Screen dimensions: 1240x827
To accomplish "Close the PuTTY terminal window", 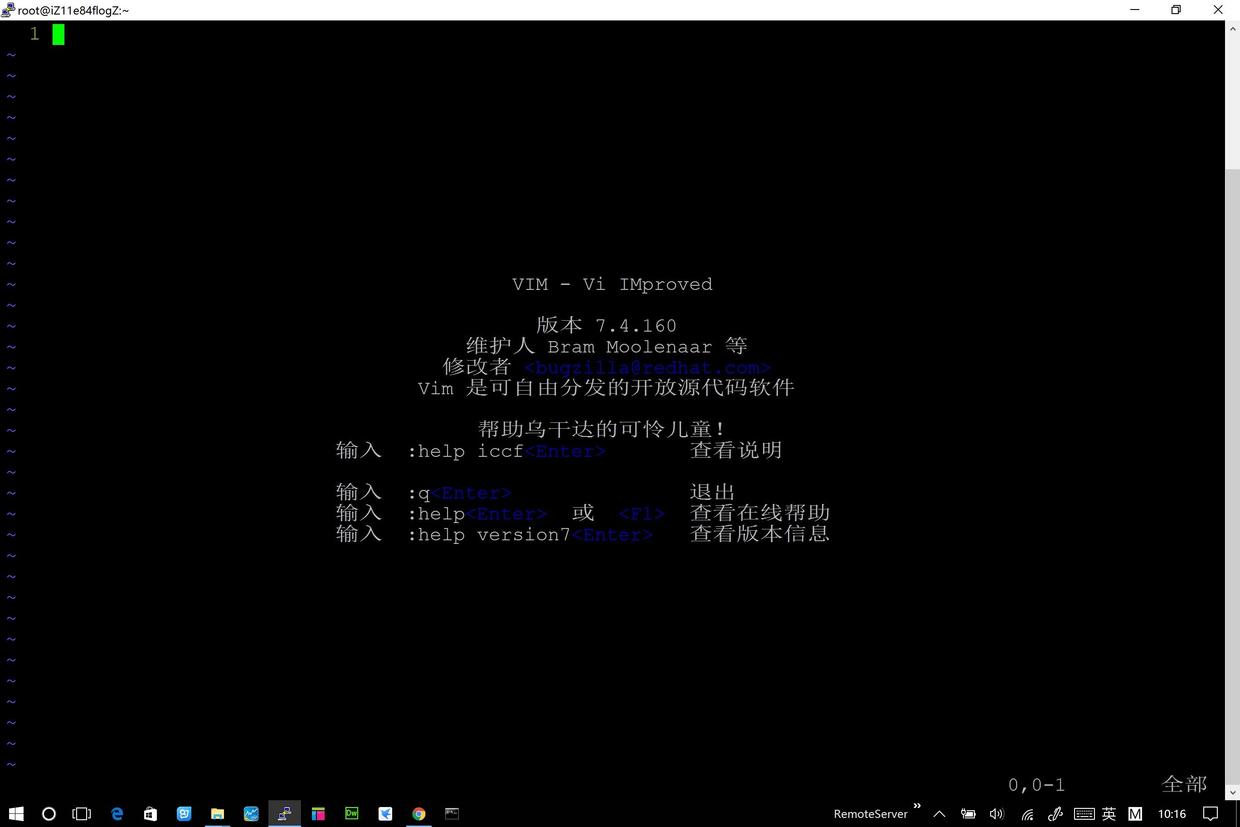I will click(1218, 10).
